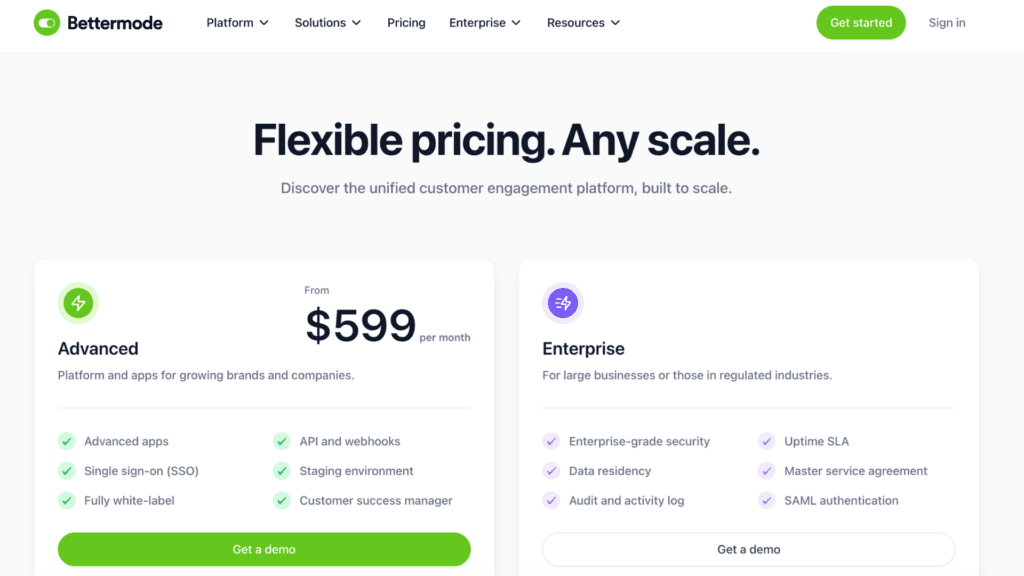Viewport: 1024px width, 576px height.
Task: Expand the Platform dropdown menu
Action: [x=238, y=23]
